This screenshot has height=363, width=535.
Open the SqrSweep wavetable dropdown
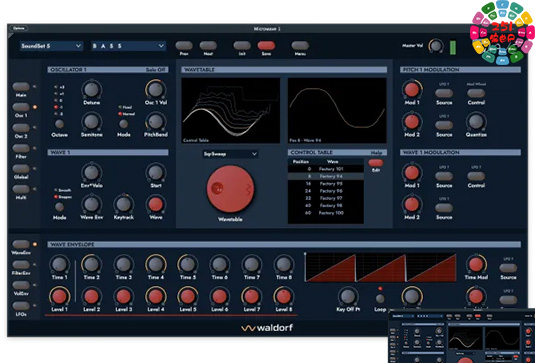tap(230, 154)
